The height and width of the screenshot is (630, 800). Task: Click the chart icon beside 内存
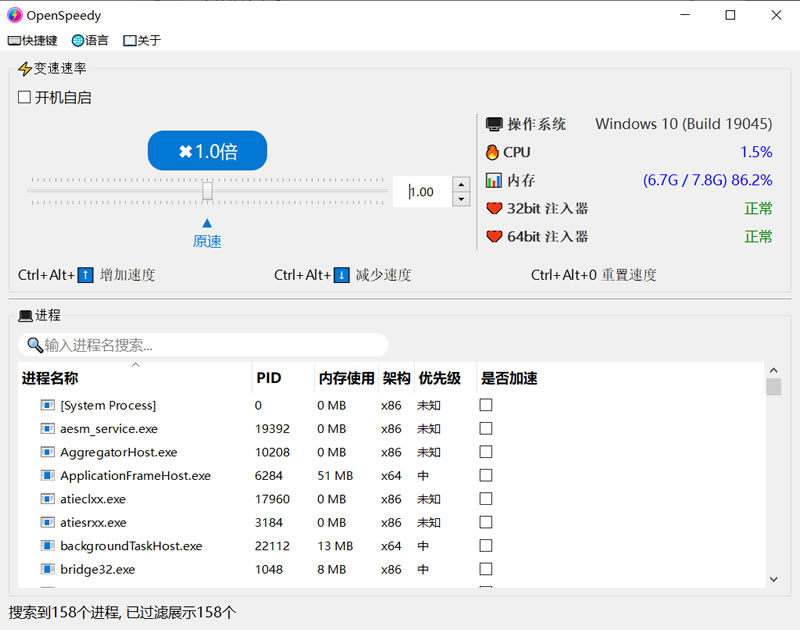493,180
